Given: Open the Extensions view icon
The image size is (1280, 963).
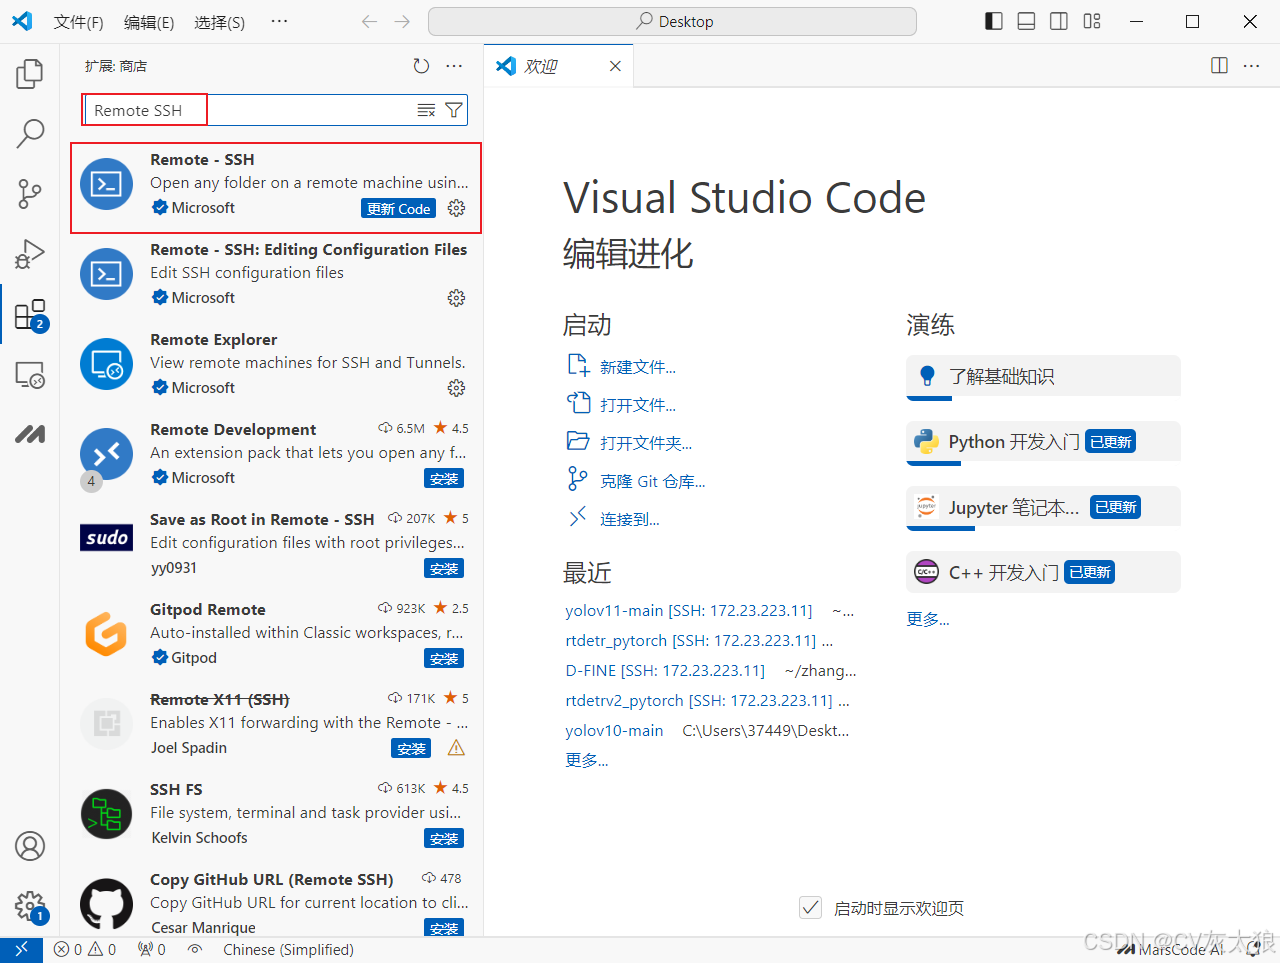Looking at the screenshot, I should [30, 314].
